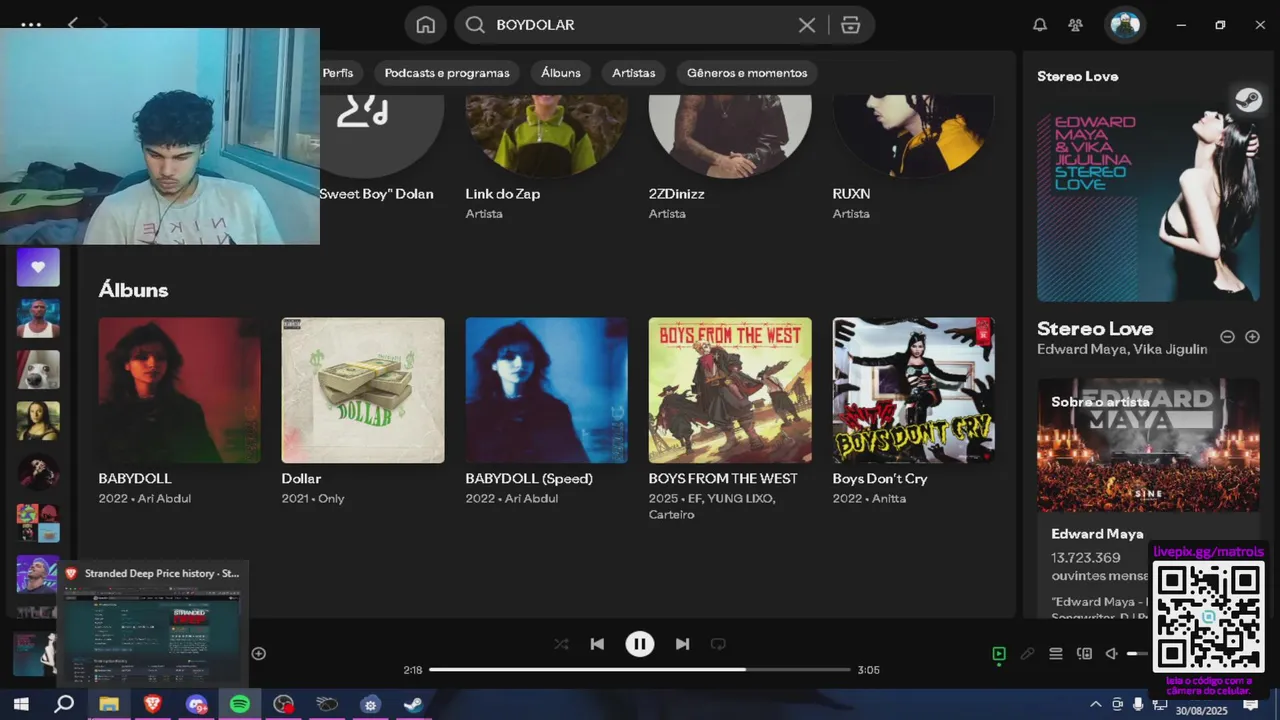
Task: Open the Steam overlay icon
Action: (1248, 100)
